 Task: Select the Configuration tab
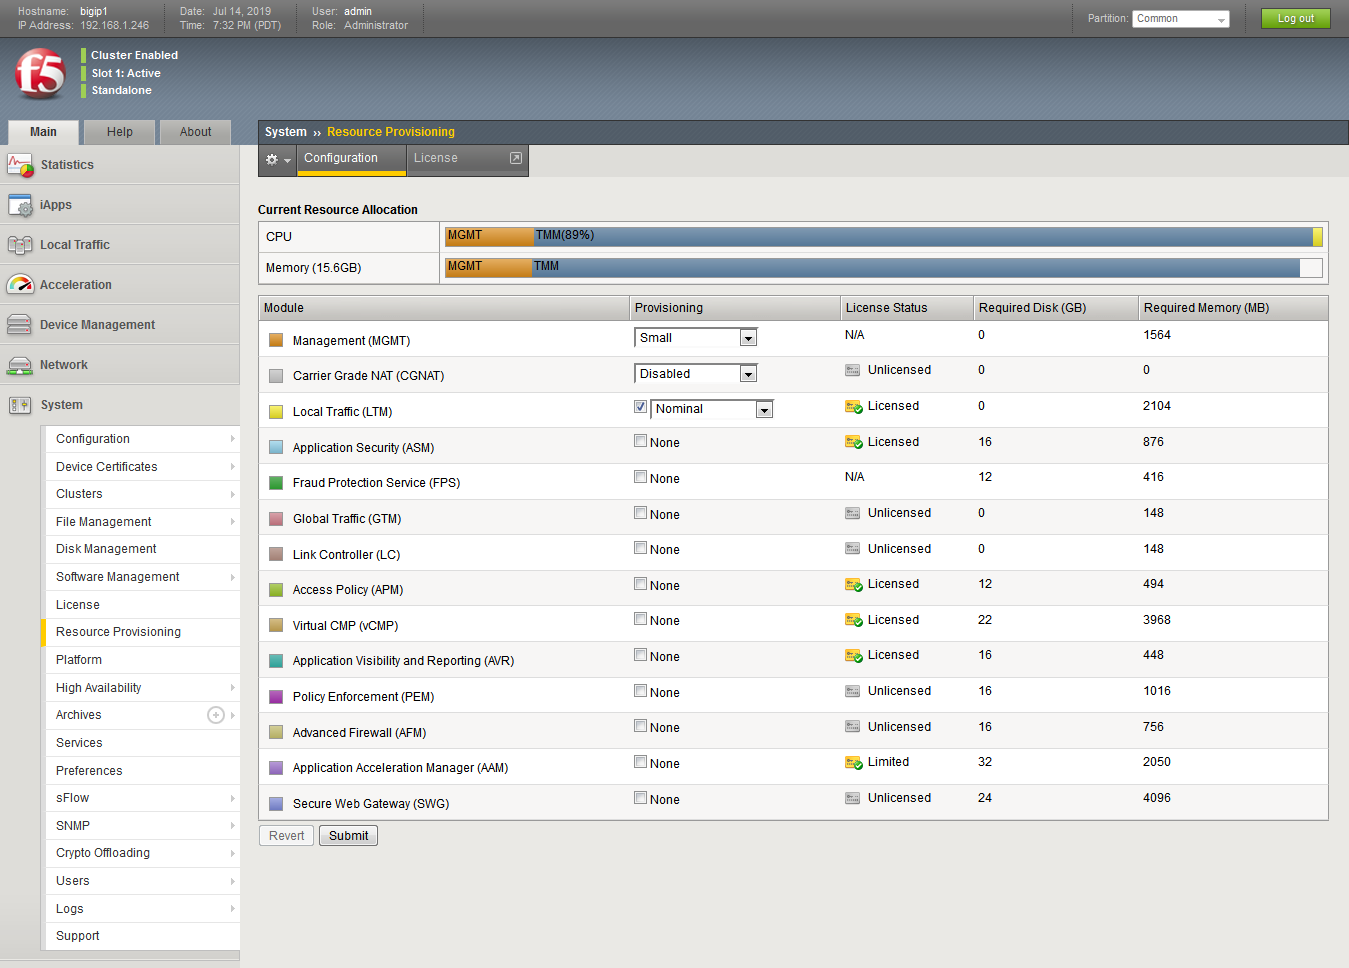coord(351,159)
